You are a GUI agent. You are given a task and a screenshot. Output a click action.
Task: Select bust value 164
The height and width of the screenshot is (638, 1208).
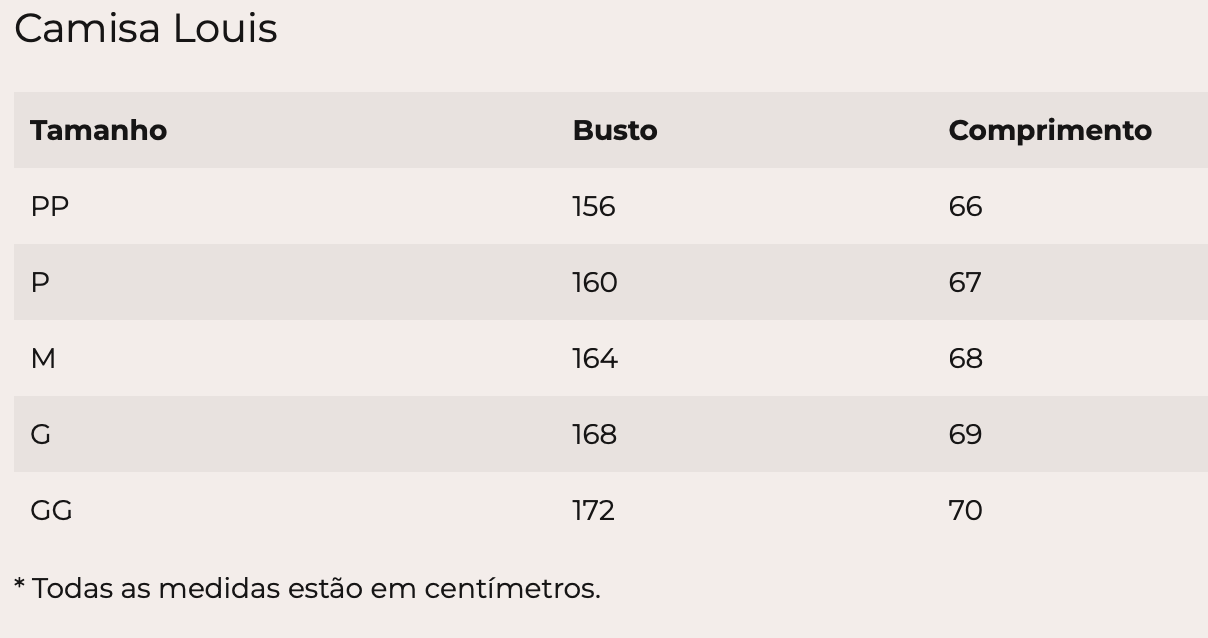pos(595,358)
